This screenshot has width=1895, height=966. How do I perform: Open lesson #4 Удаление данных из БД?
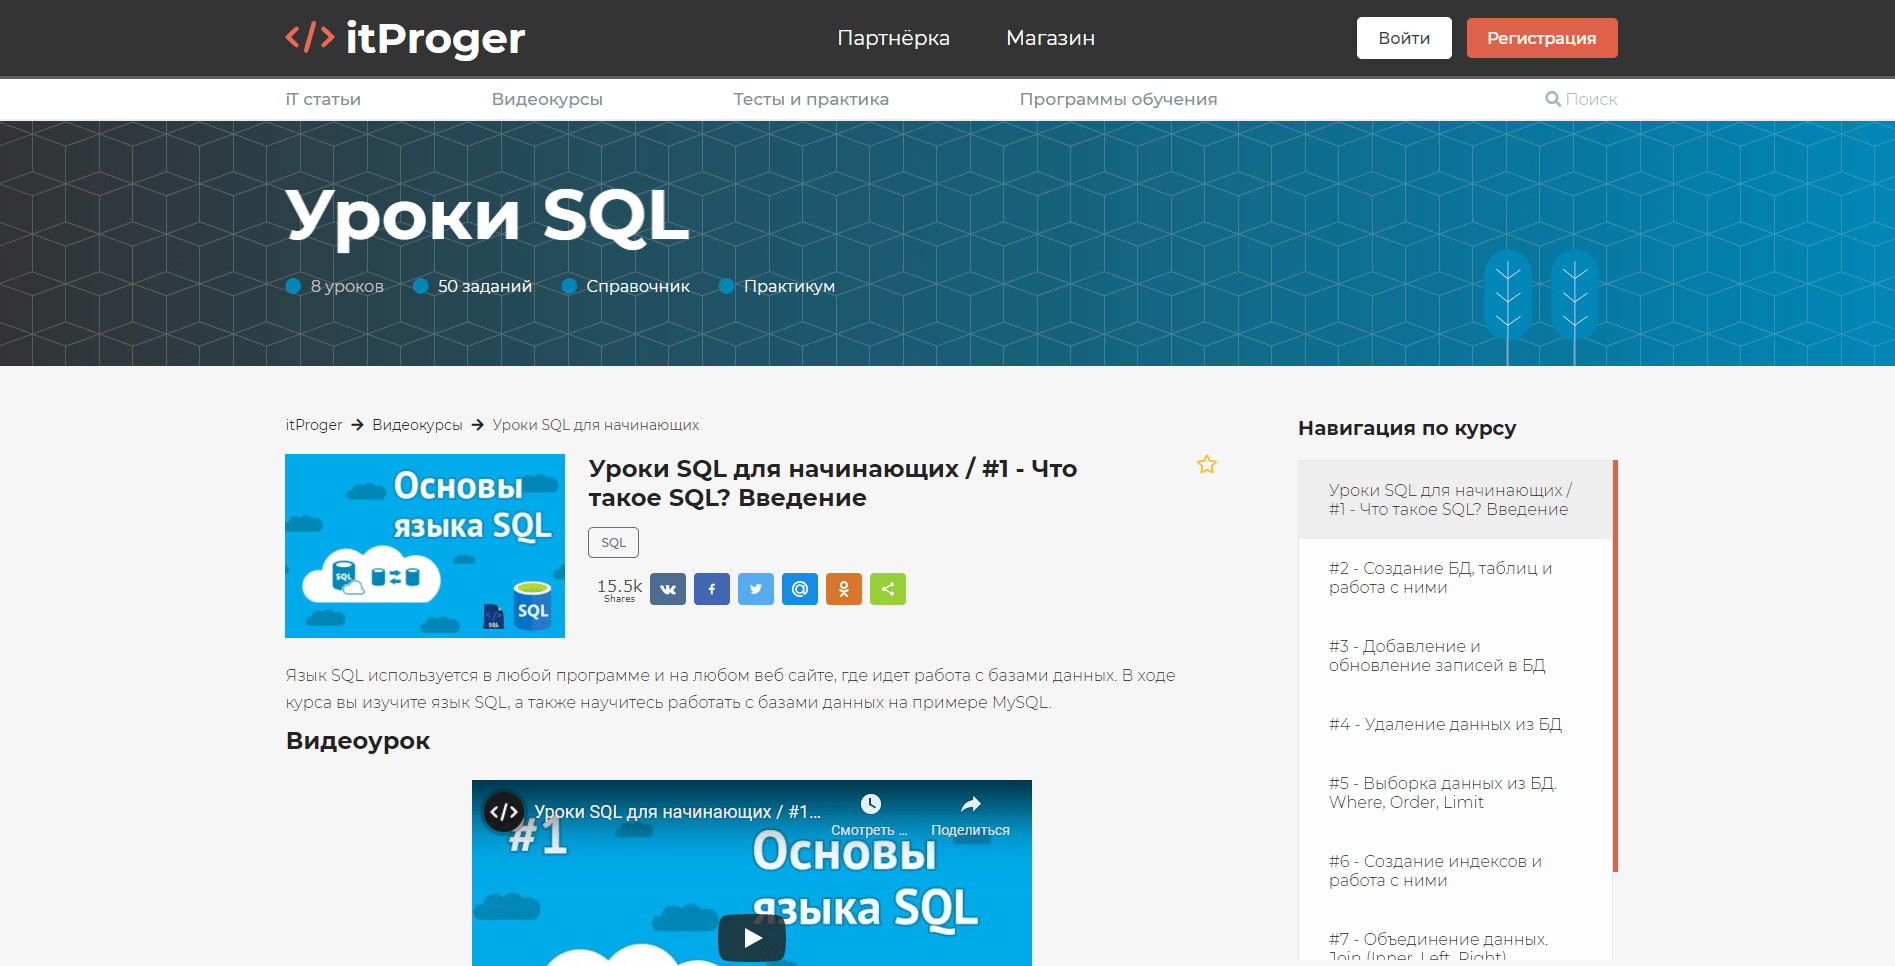tap(1455, 724)
